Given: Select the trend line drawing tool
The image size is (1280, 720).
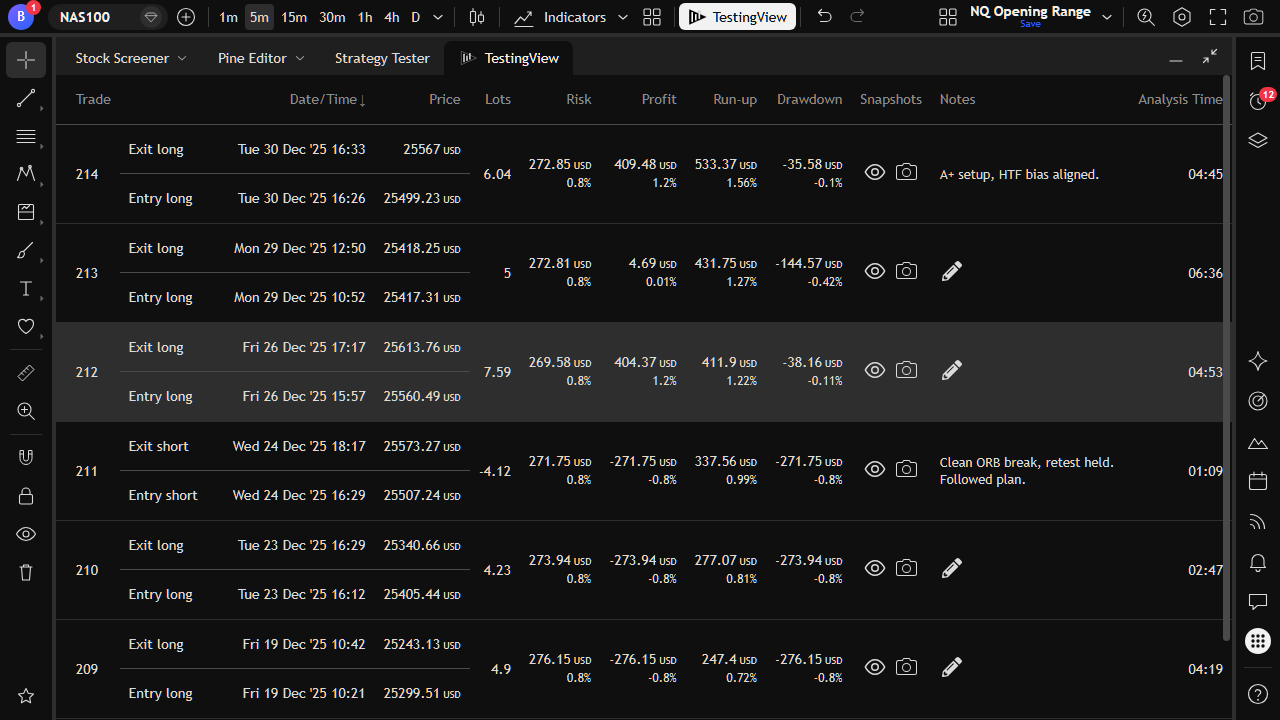Looking at the screenshot, I should click(26, 98).
